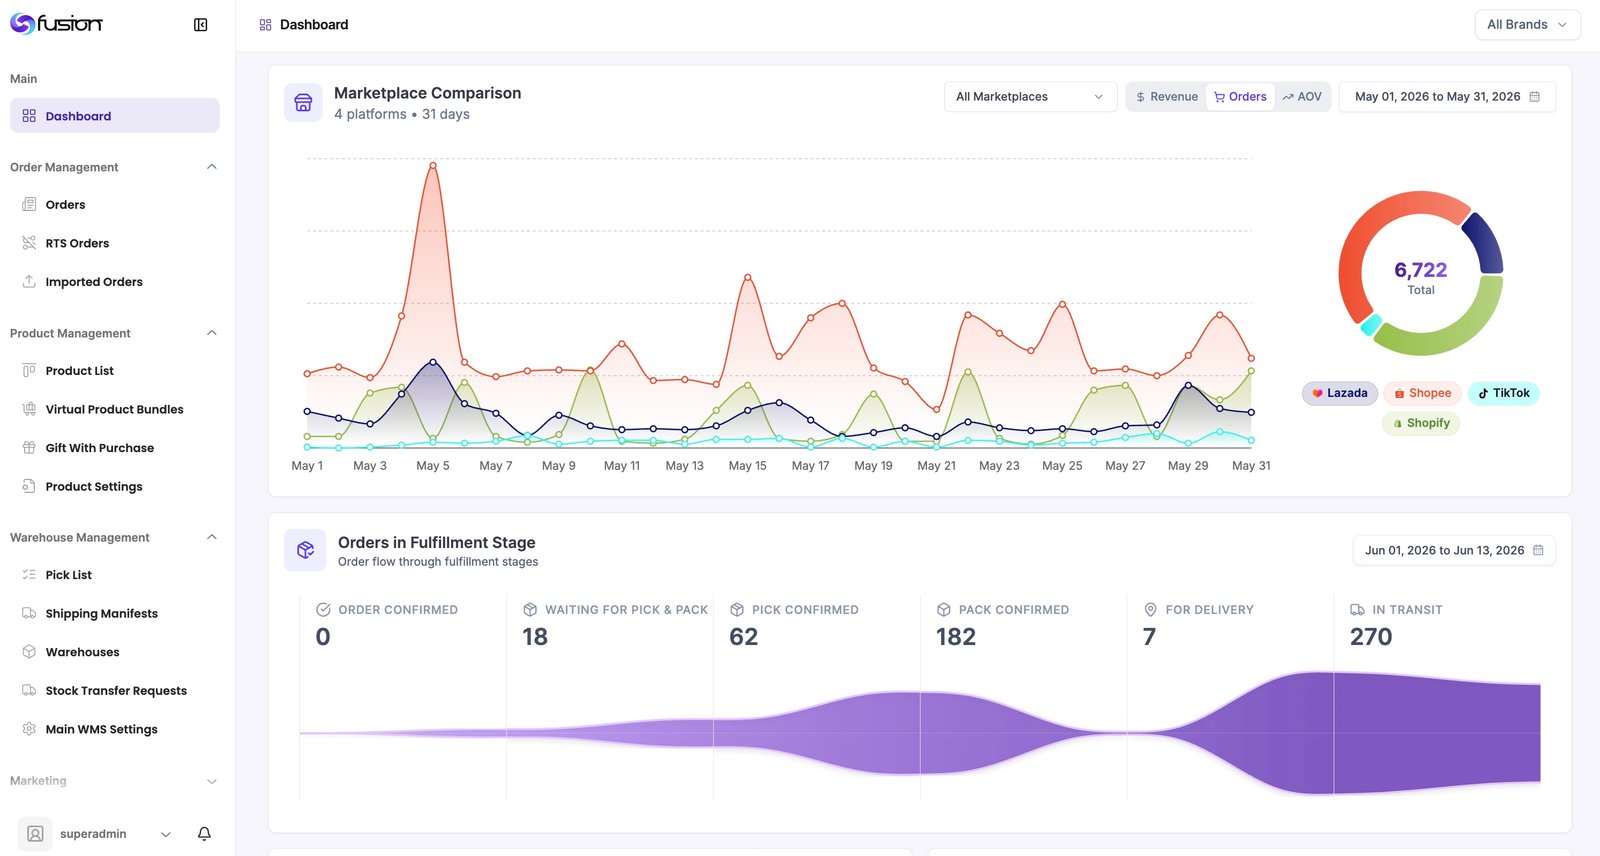Toggle Shopify series in chart legend
Image resolution: width=1600 pixels, height=856 pixels.
1421,423
